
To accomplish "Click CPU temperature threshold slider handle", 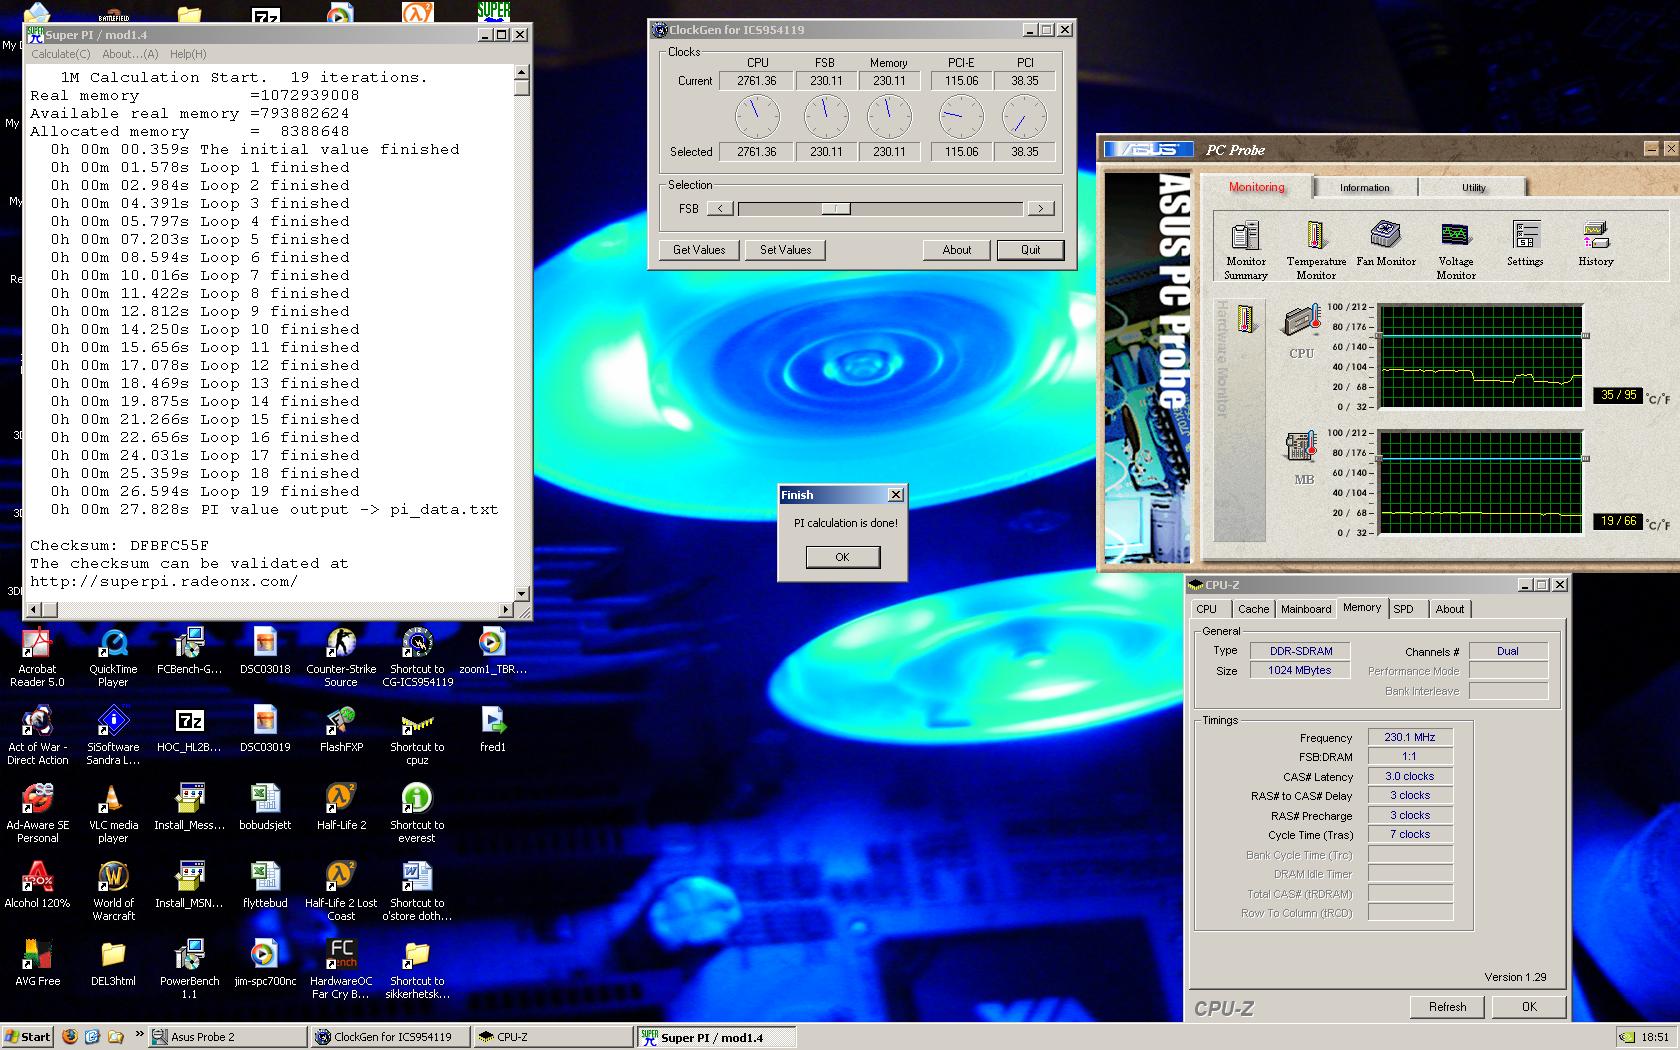I will (x=1585, y=336).
